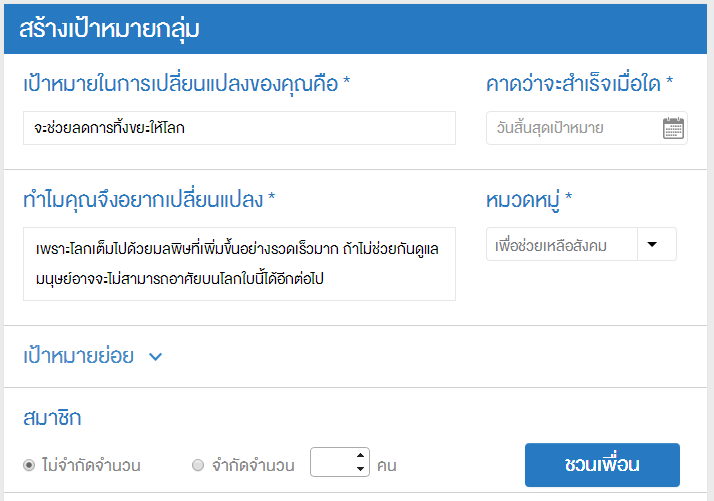Click the ไม่จำกัดจำนวน label text
Image resolution: width=714 pixels, height=501 pixels.
pyautogui.click(x=90, y=465)
